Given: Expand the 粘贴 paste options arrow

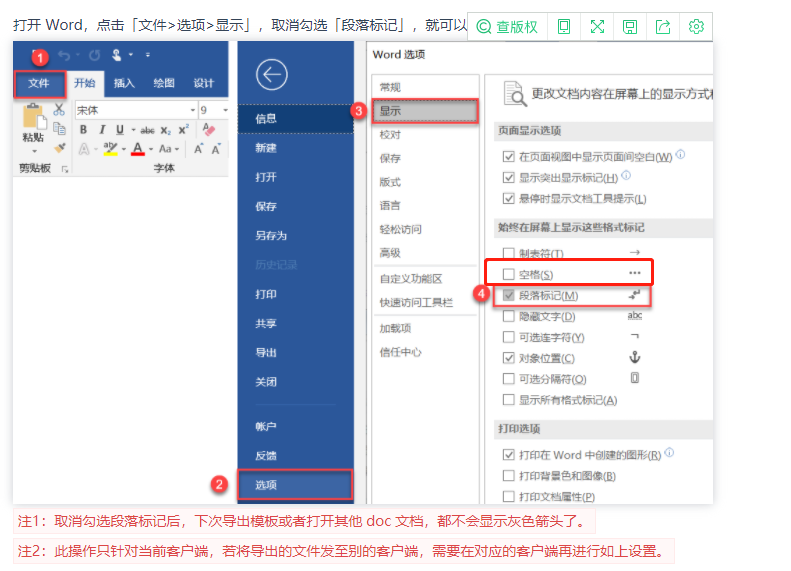Looking at the screenshot, I should (x=34, y=151).
